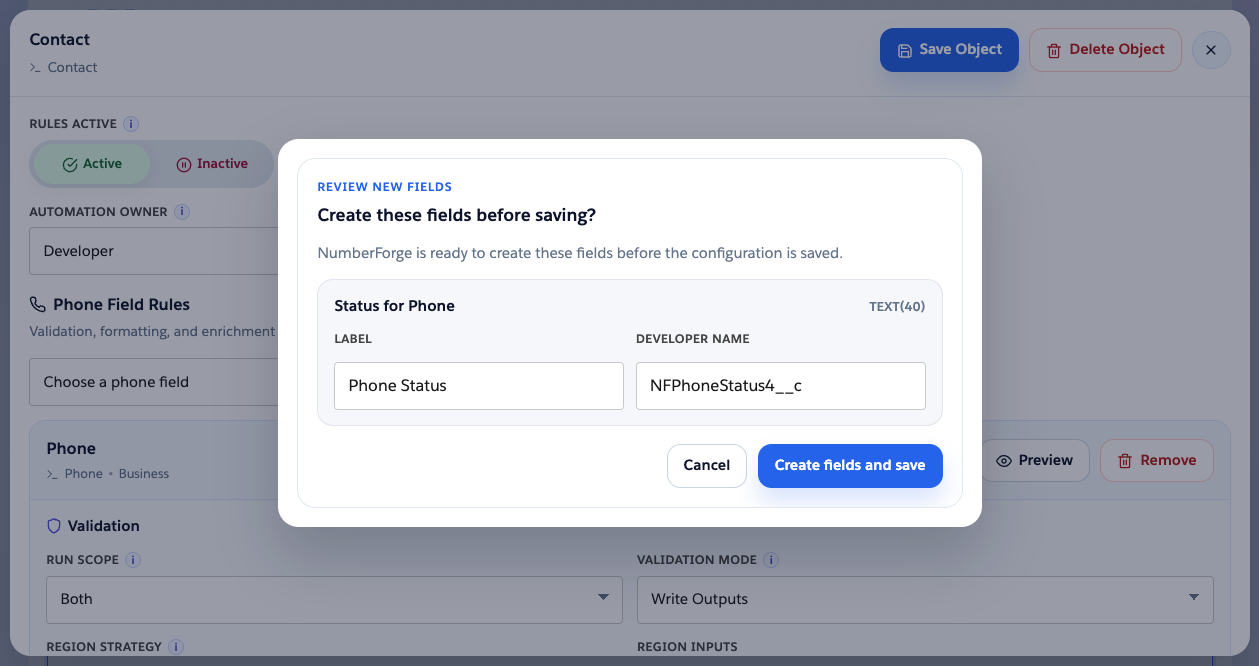Viewport: 1259px width, 666px height.
Task: Edit the NFPhoneStatus4__c developer name field
Action: 781,386
